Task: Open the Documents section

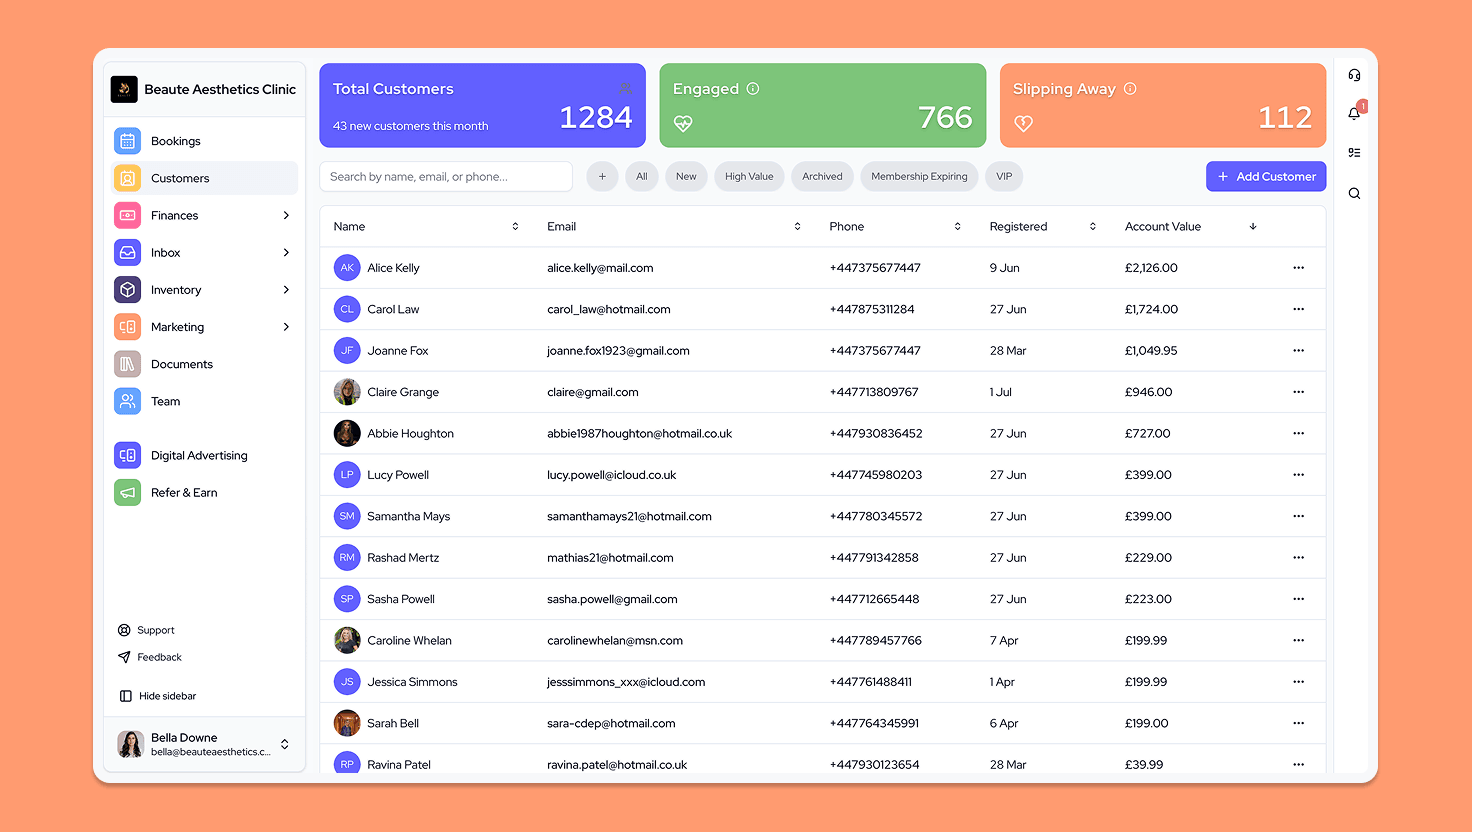Action: 183,363
